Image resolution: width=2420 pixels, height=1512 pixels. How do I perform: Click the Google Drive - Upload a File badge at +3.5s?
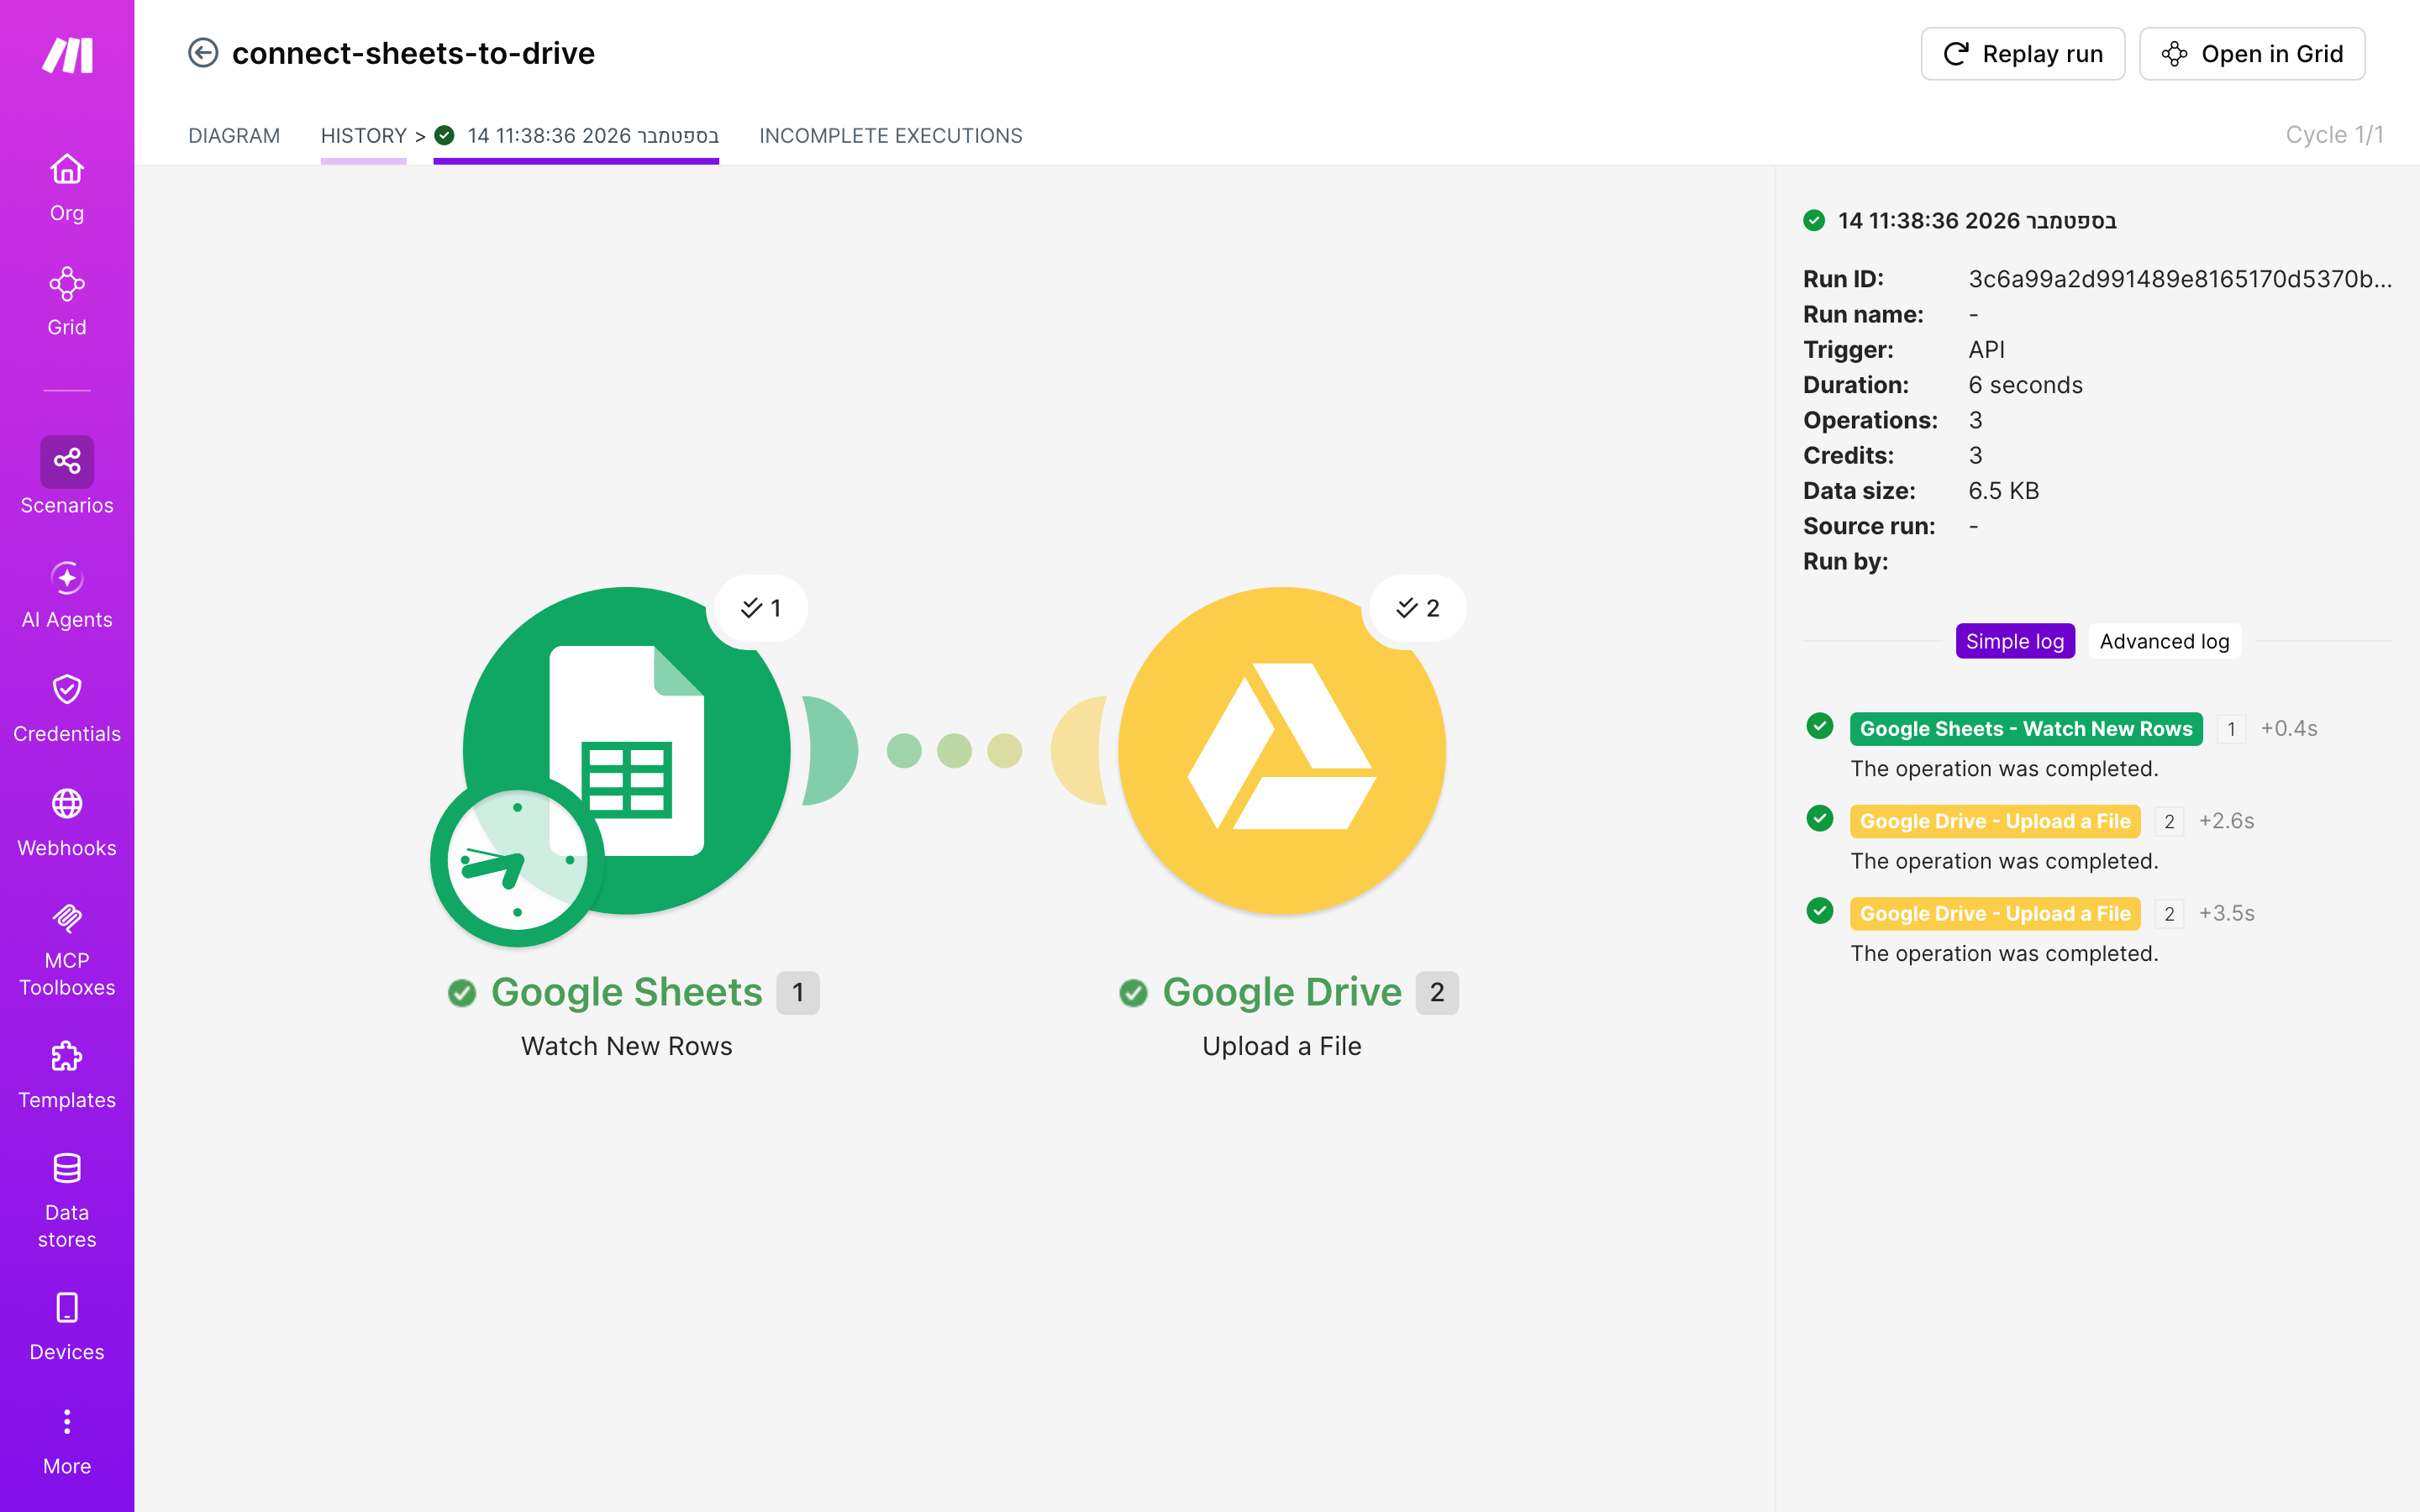pyautogui.click(x=1995, y=913)
